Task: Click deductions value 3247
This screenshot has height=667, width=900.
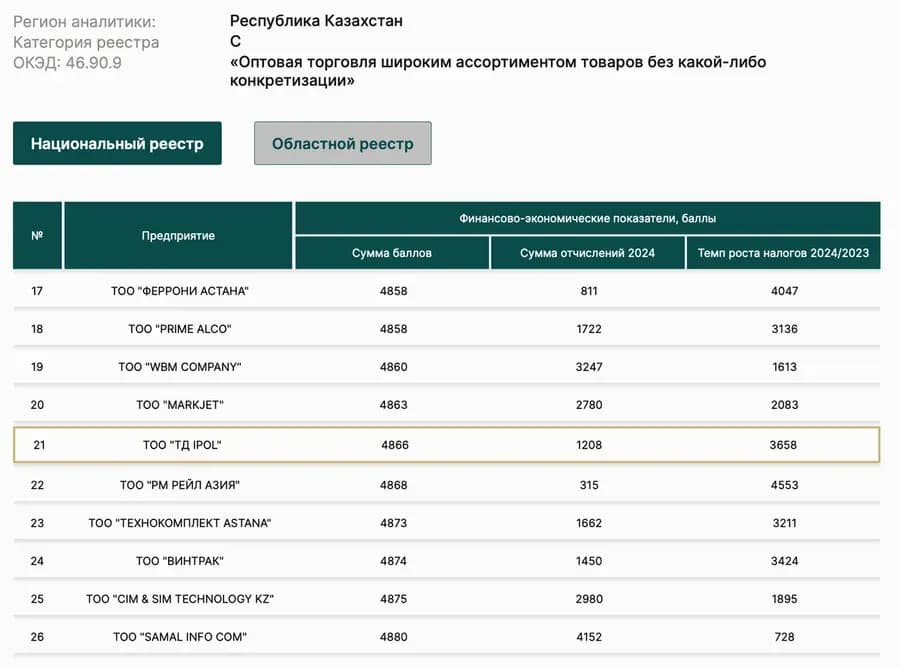Action: point(589,367)
